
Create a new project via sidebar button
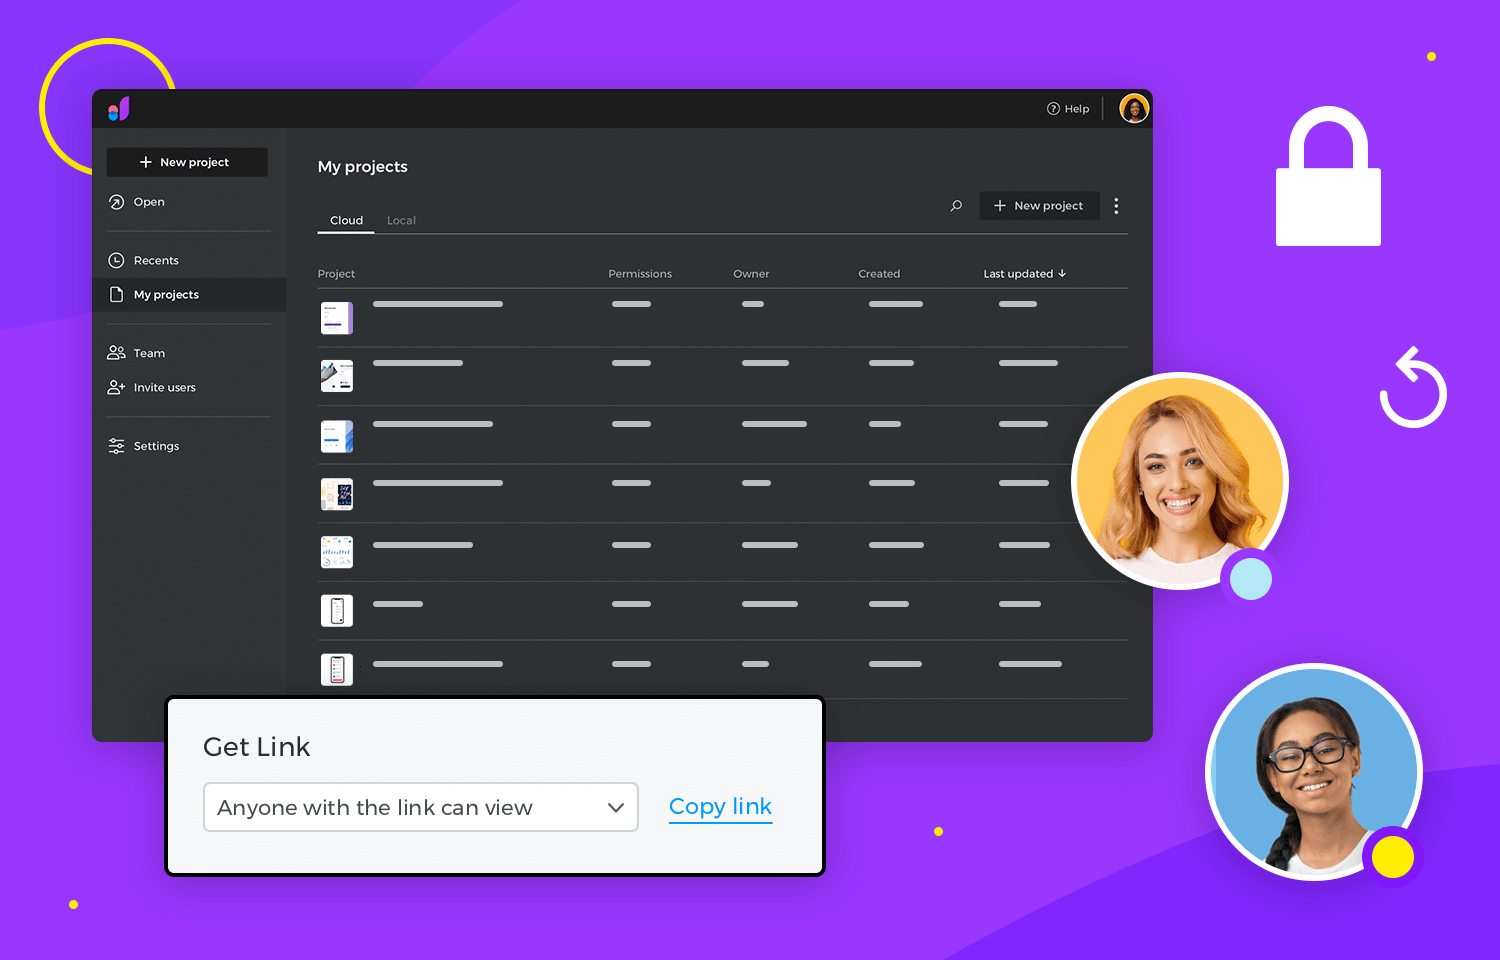[x=186, y=161]
